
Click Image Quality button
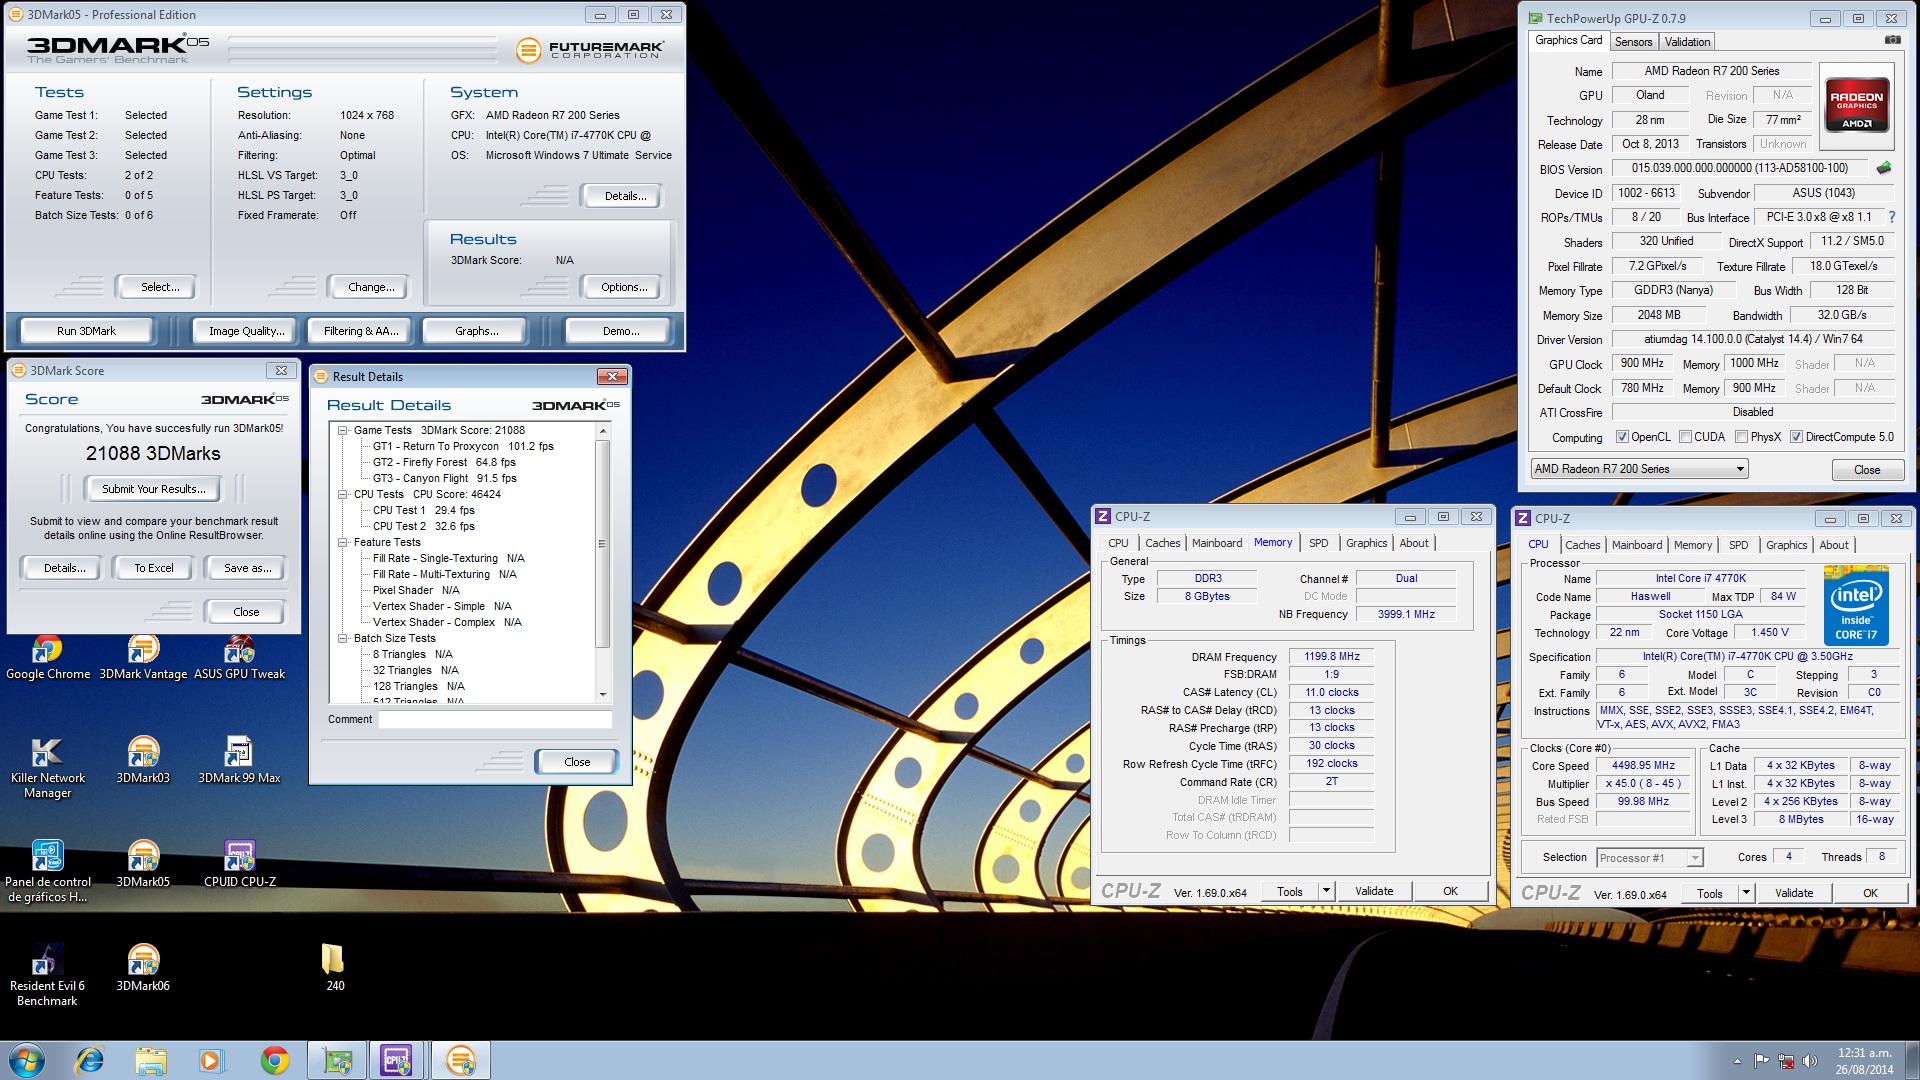[x=246, y=331]
